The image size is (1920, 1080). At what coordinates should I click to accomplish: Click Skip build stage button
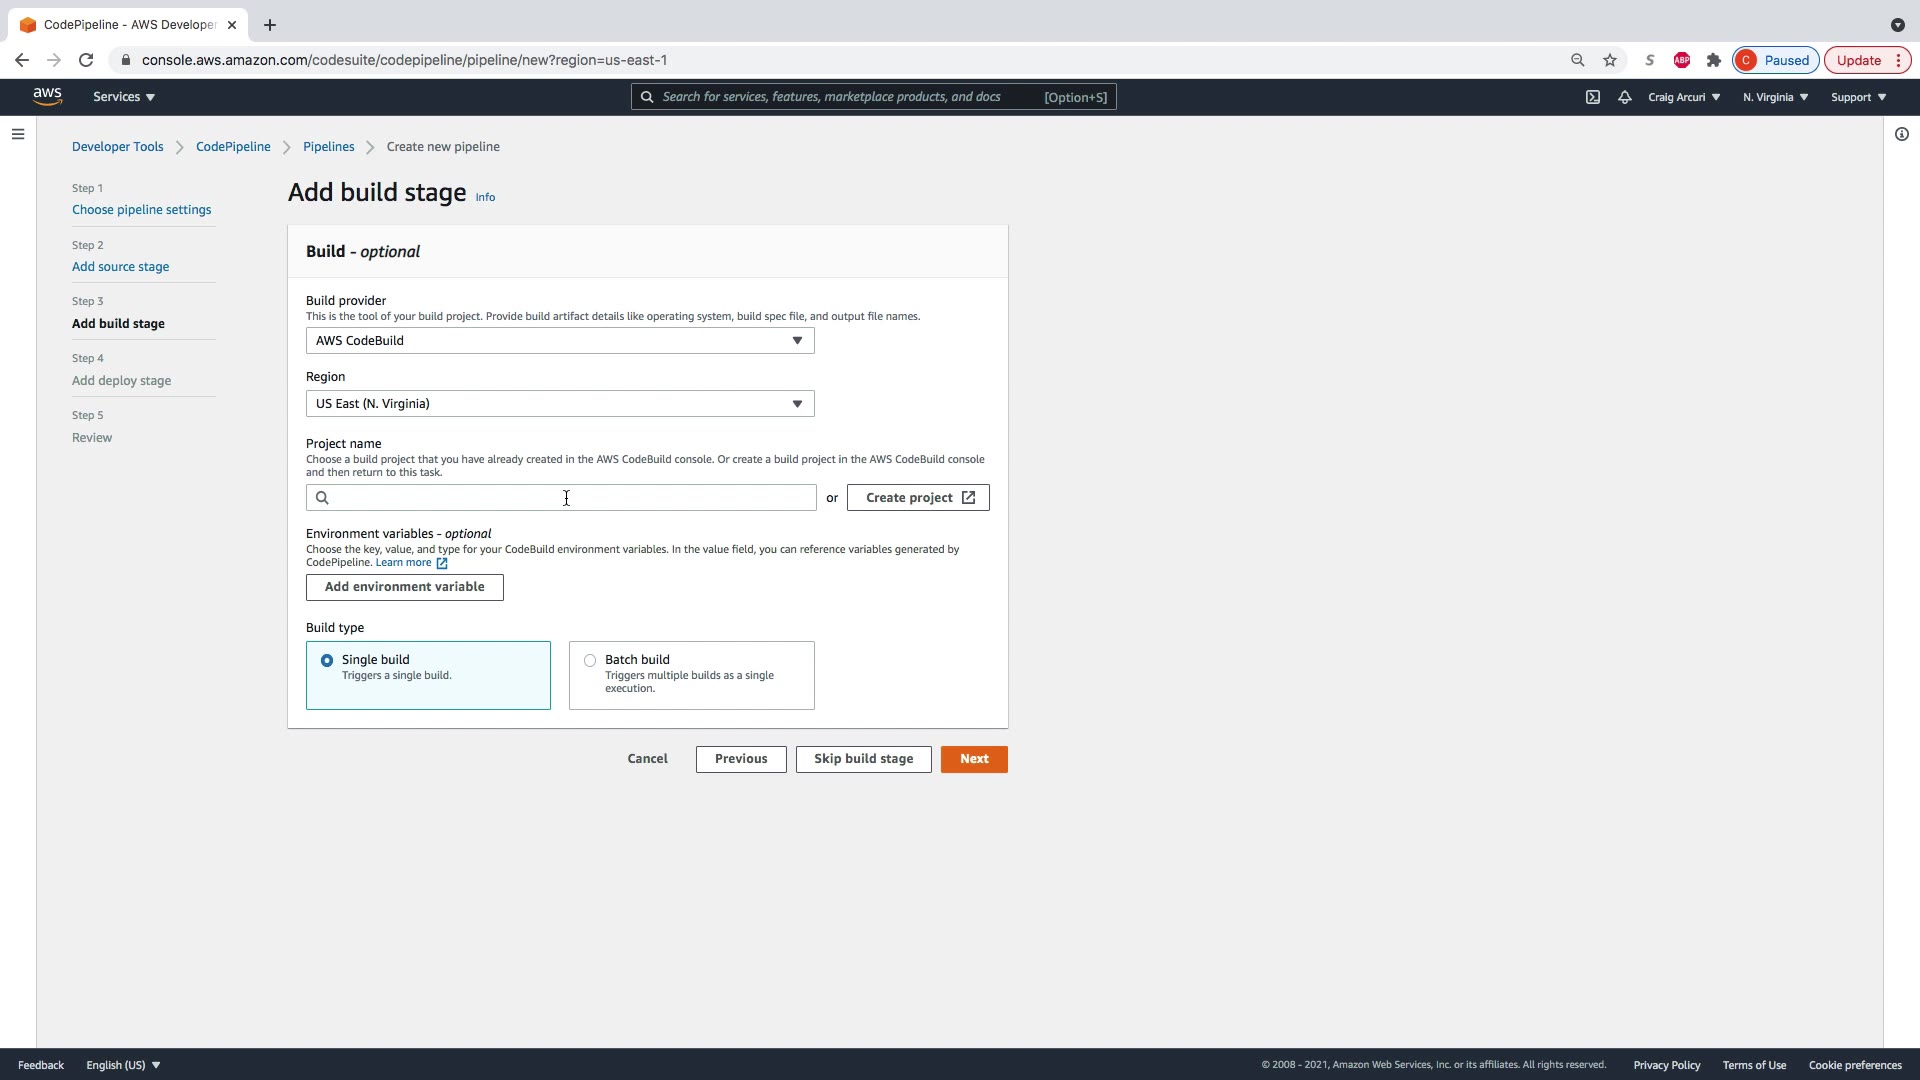click(x=863, y=759)
